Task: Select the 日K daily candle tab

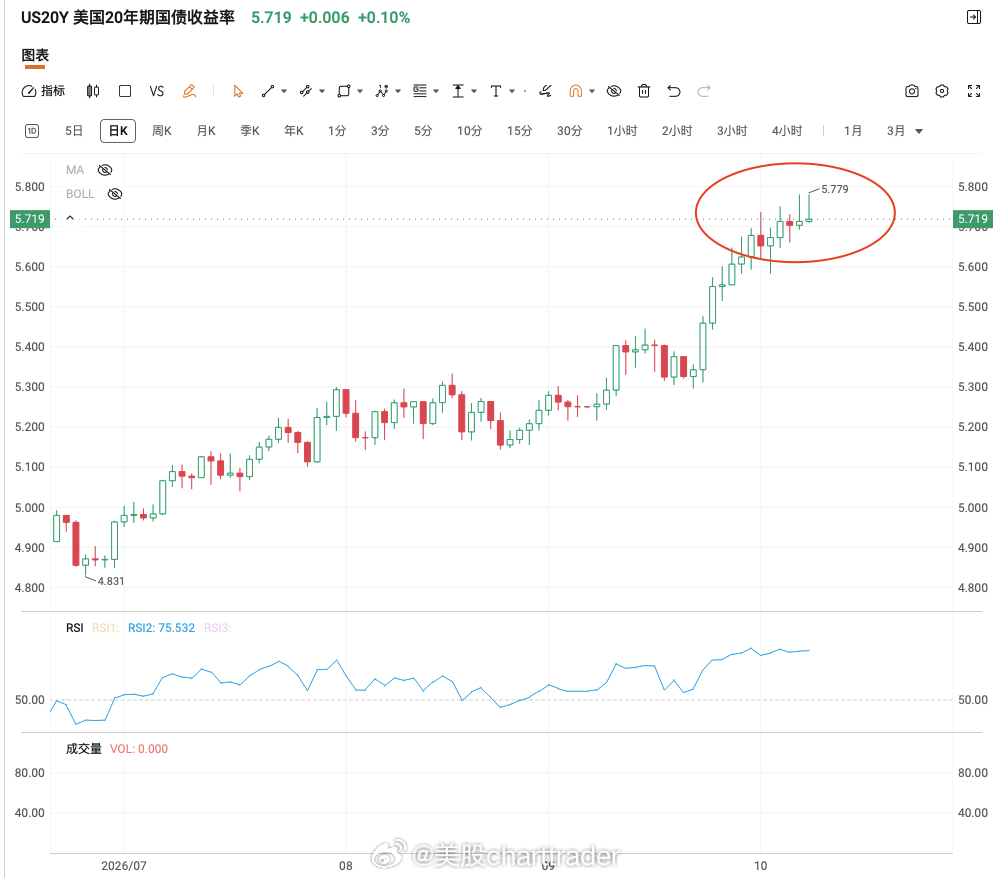Action: pyautogui.click(x=118, y=131)
